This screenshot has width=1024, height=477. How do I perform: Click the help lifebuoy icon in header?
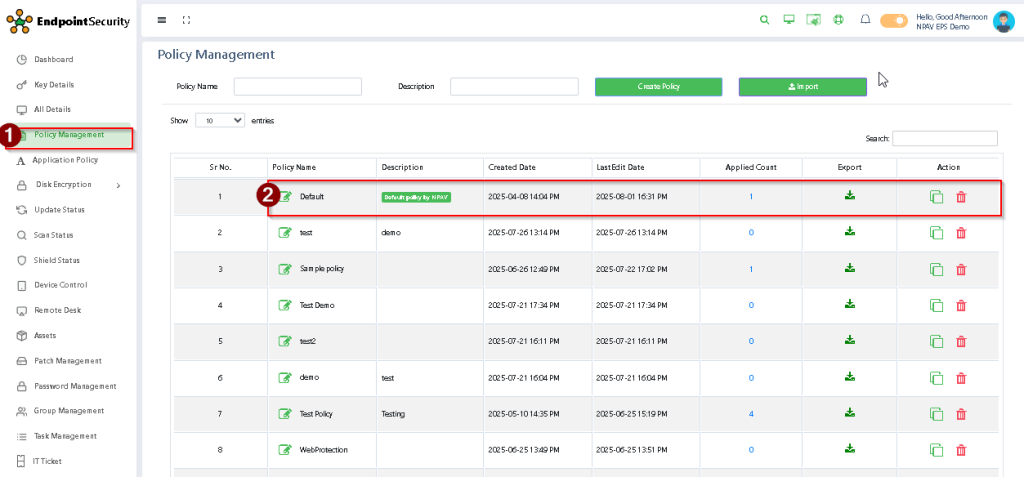[839, 20]
